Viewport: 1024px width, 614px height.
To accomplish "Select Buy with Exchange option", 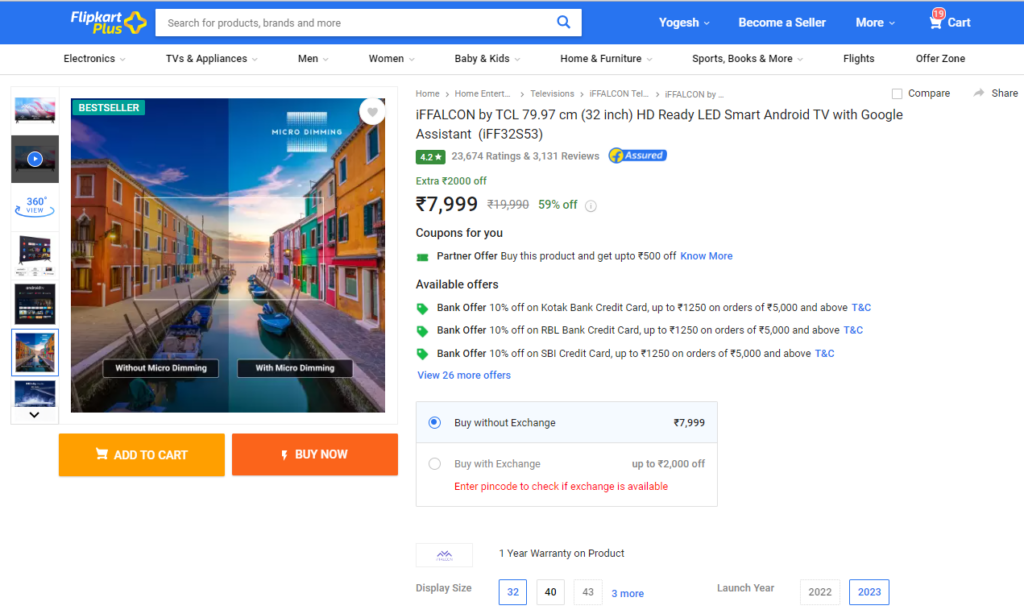I will pyautogui.click(x=434, y=464).
